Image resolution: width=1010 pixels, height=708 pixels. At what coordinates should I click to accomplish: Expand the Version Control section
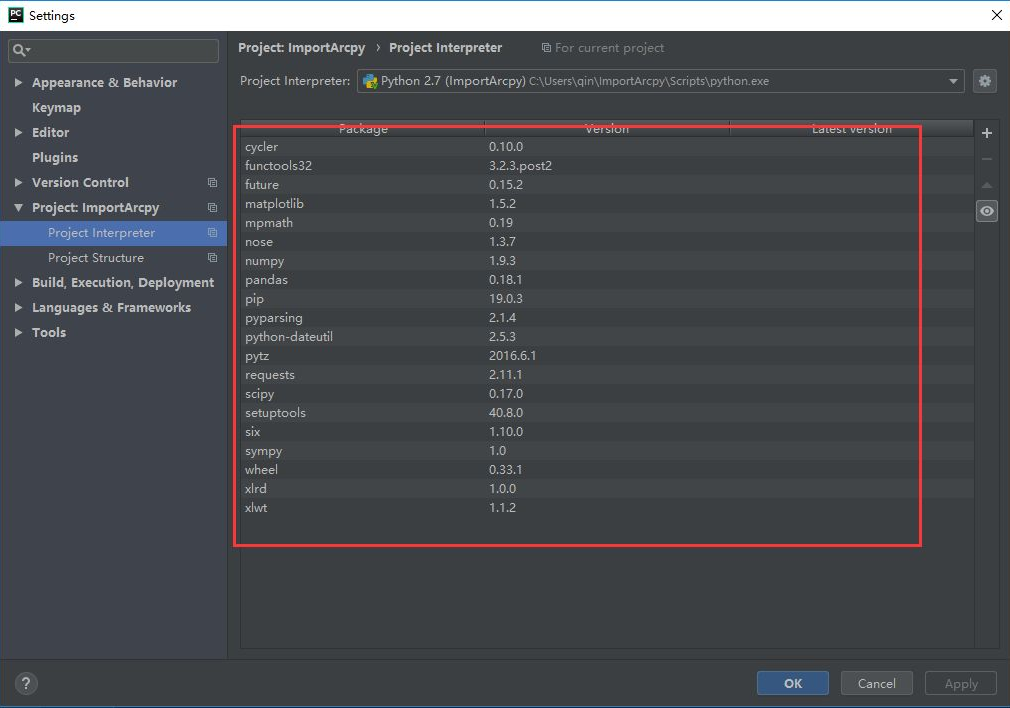[x=18, y=182]
